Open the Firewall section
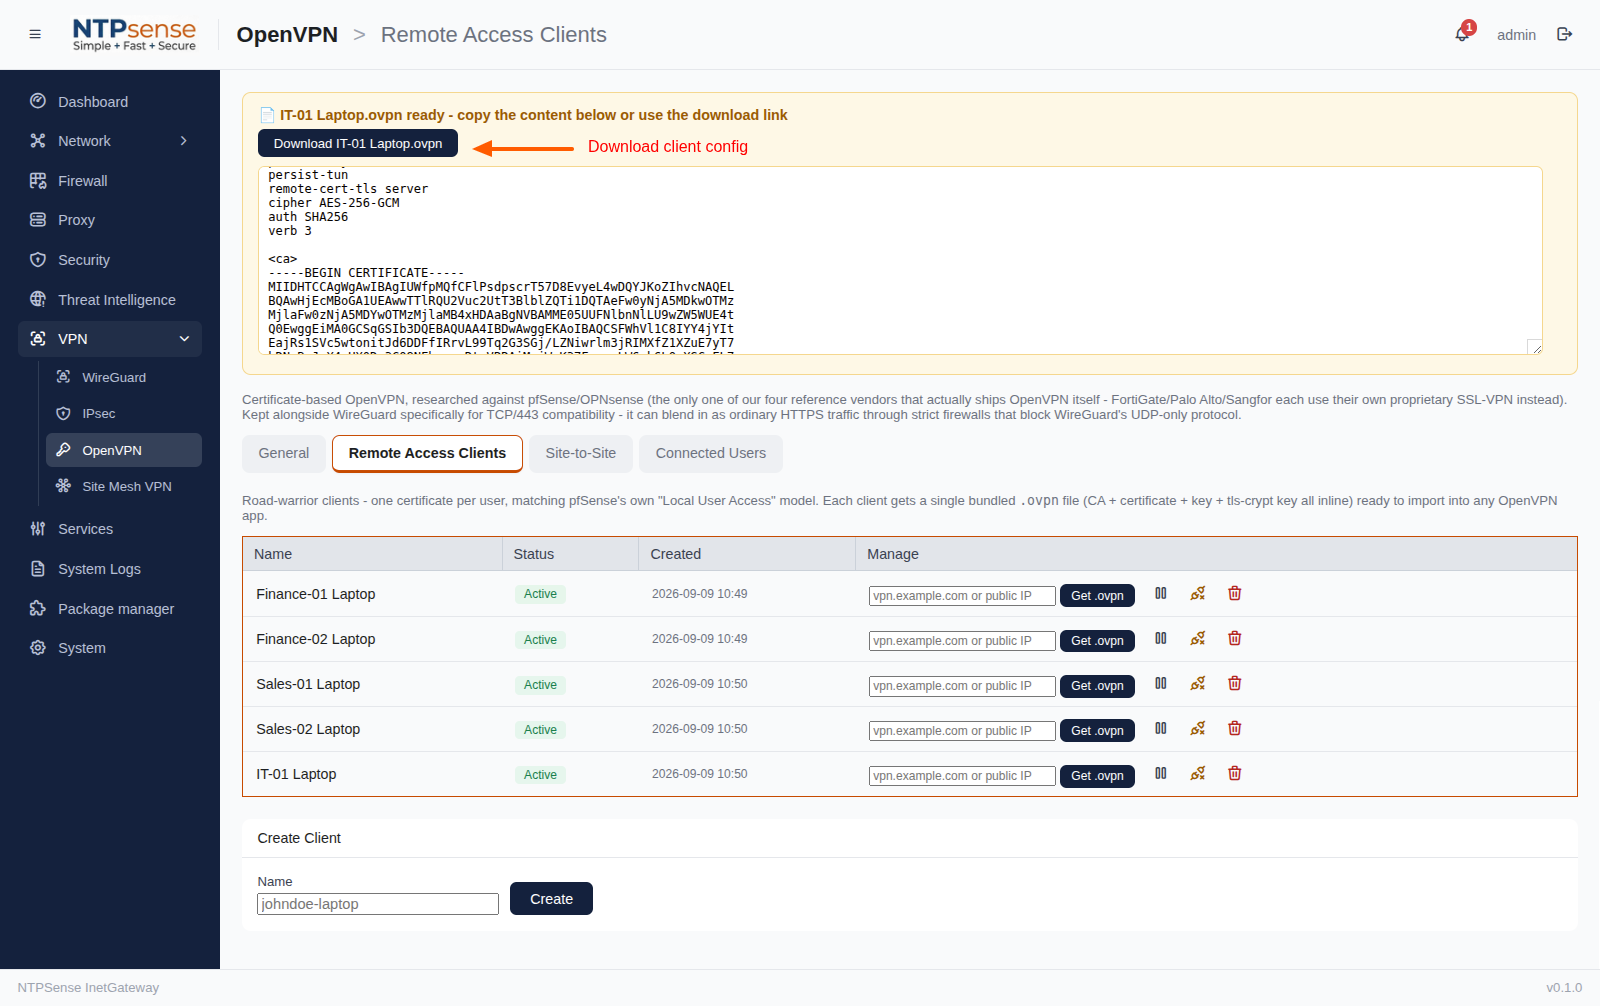 tap(110, 181)
